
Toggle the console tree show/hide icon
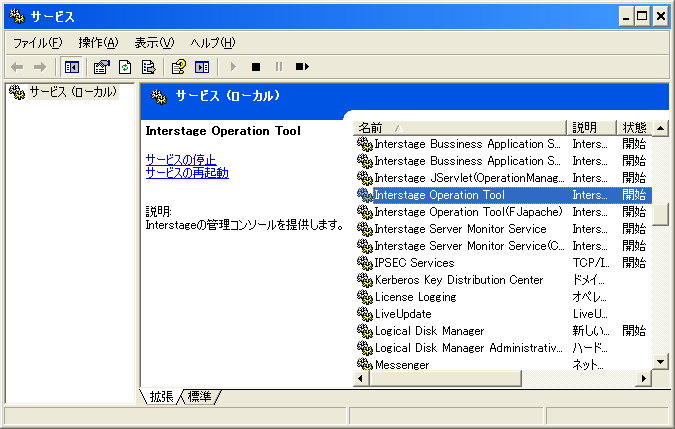tap(71, 67)
